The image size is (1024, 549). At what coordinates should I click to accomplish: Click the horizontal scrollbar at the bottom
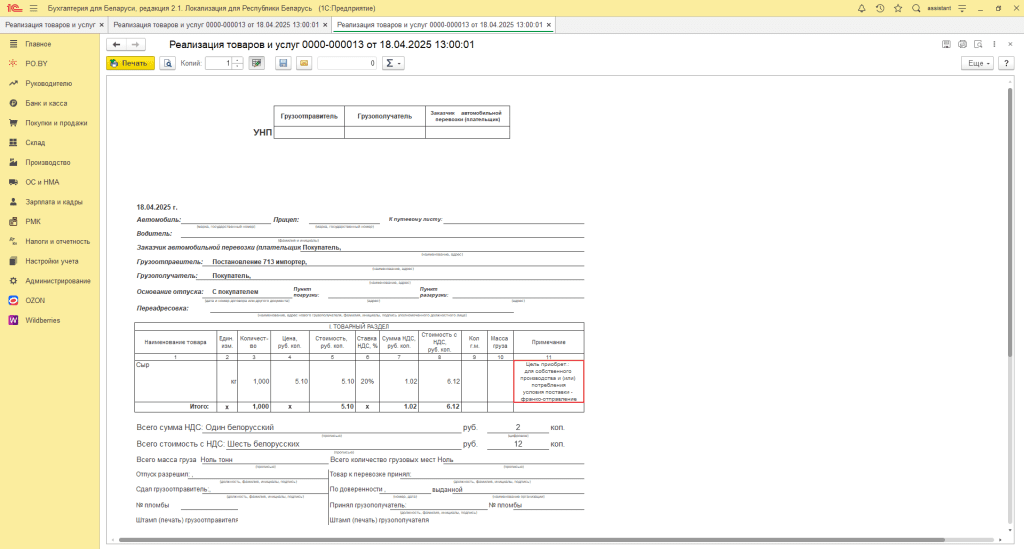pos(532,540)
